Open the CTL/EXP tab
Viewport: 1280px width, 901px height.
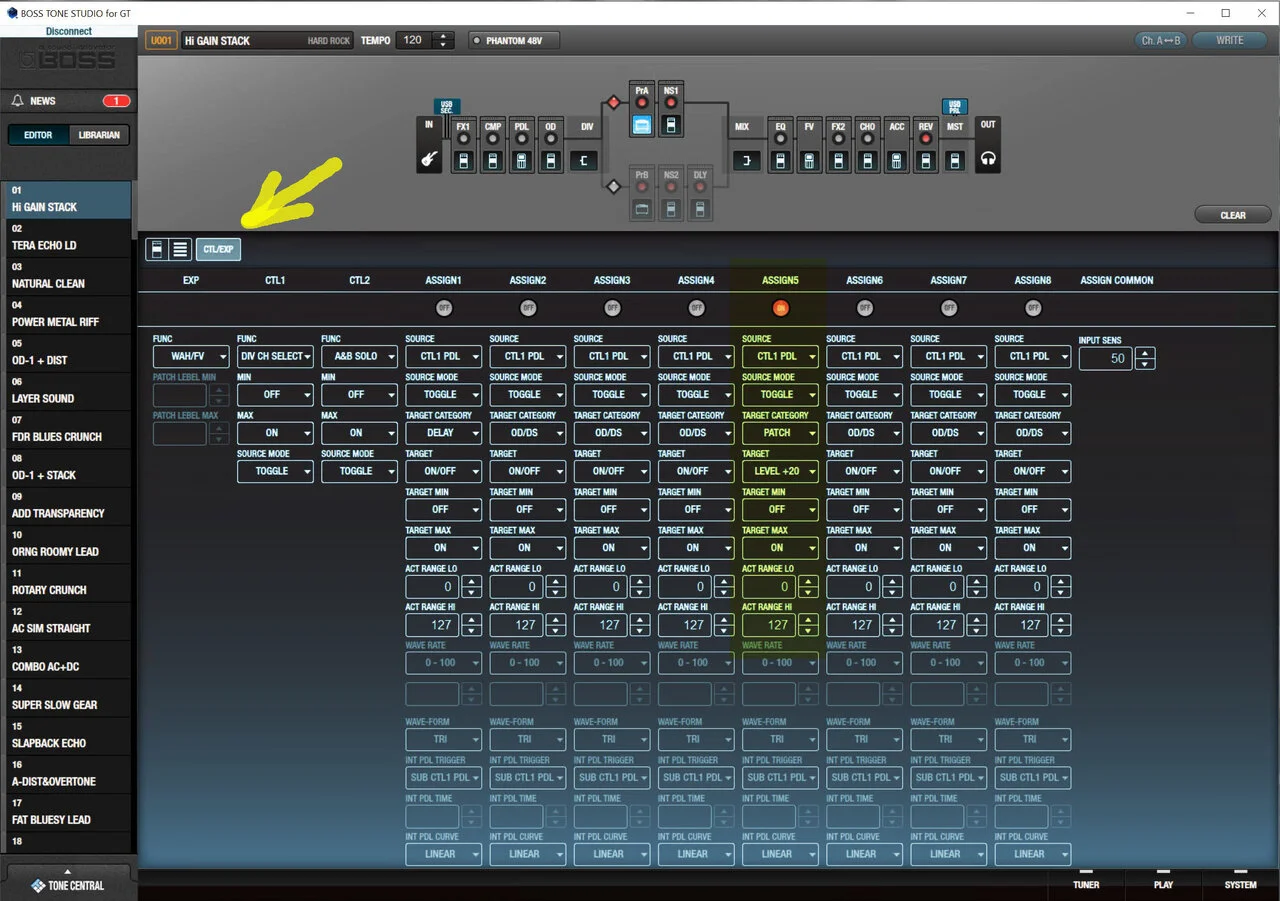coord(218,249)
